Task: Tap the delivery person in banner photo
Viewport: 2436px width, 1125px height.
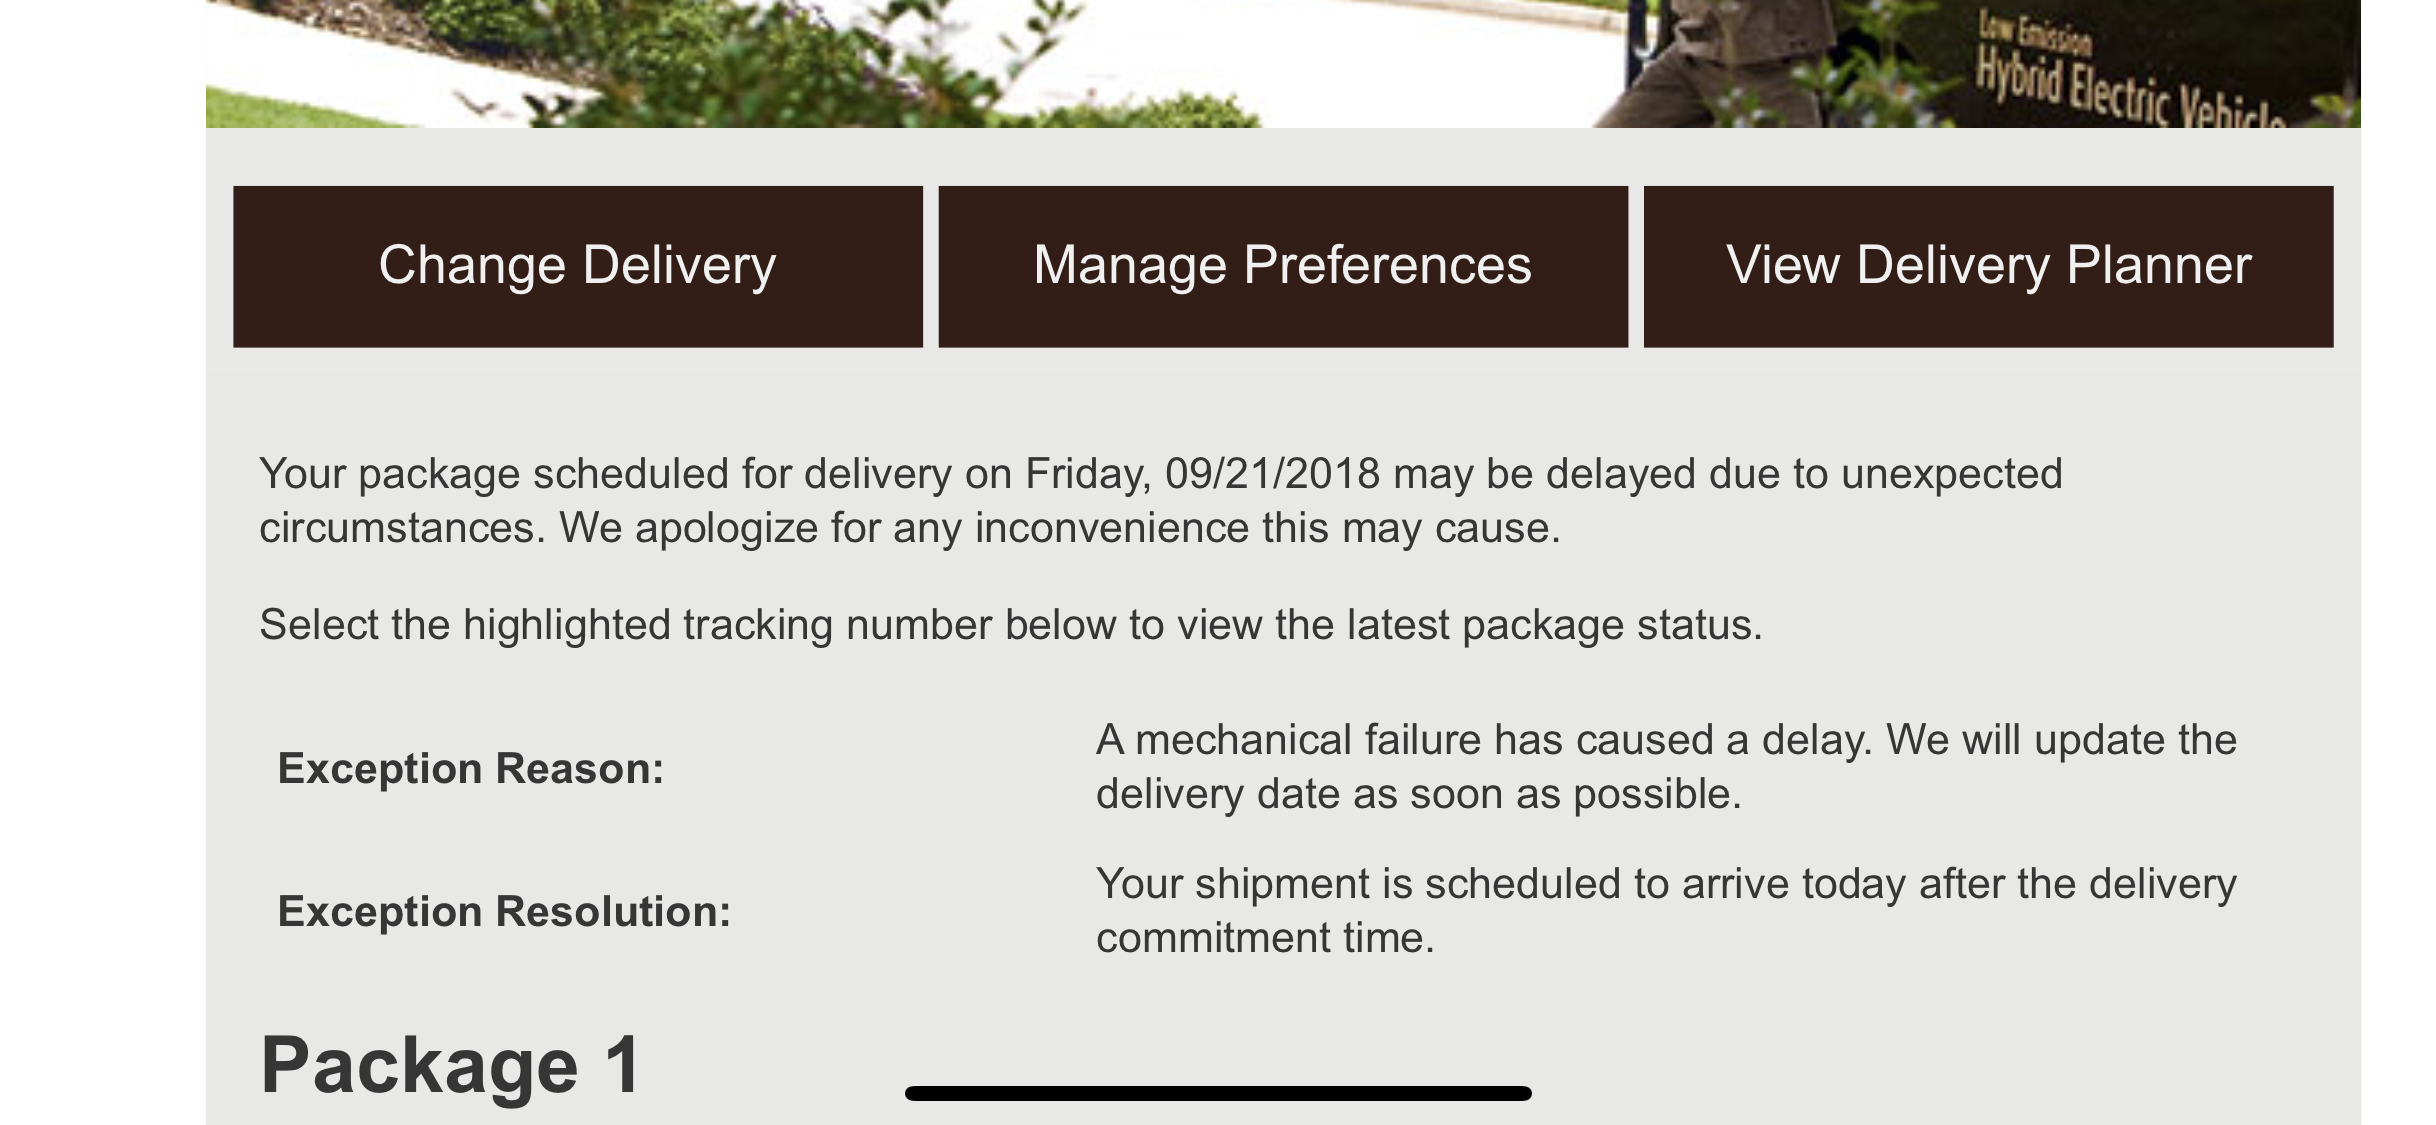Action: tap(1700, 63)
